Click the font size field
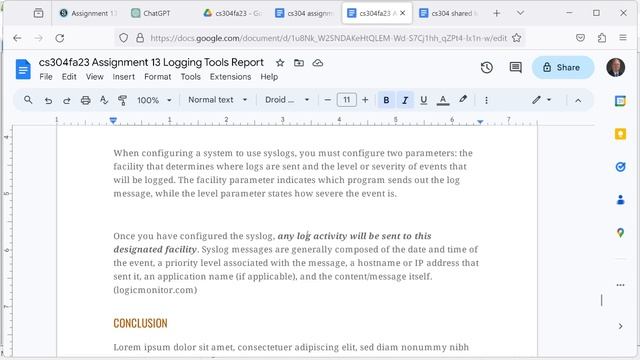640x360 pixels. [x=347, y=100]
